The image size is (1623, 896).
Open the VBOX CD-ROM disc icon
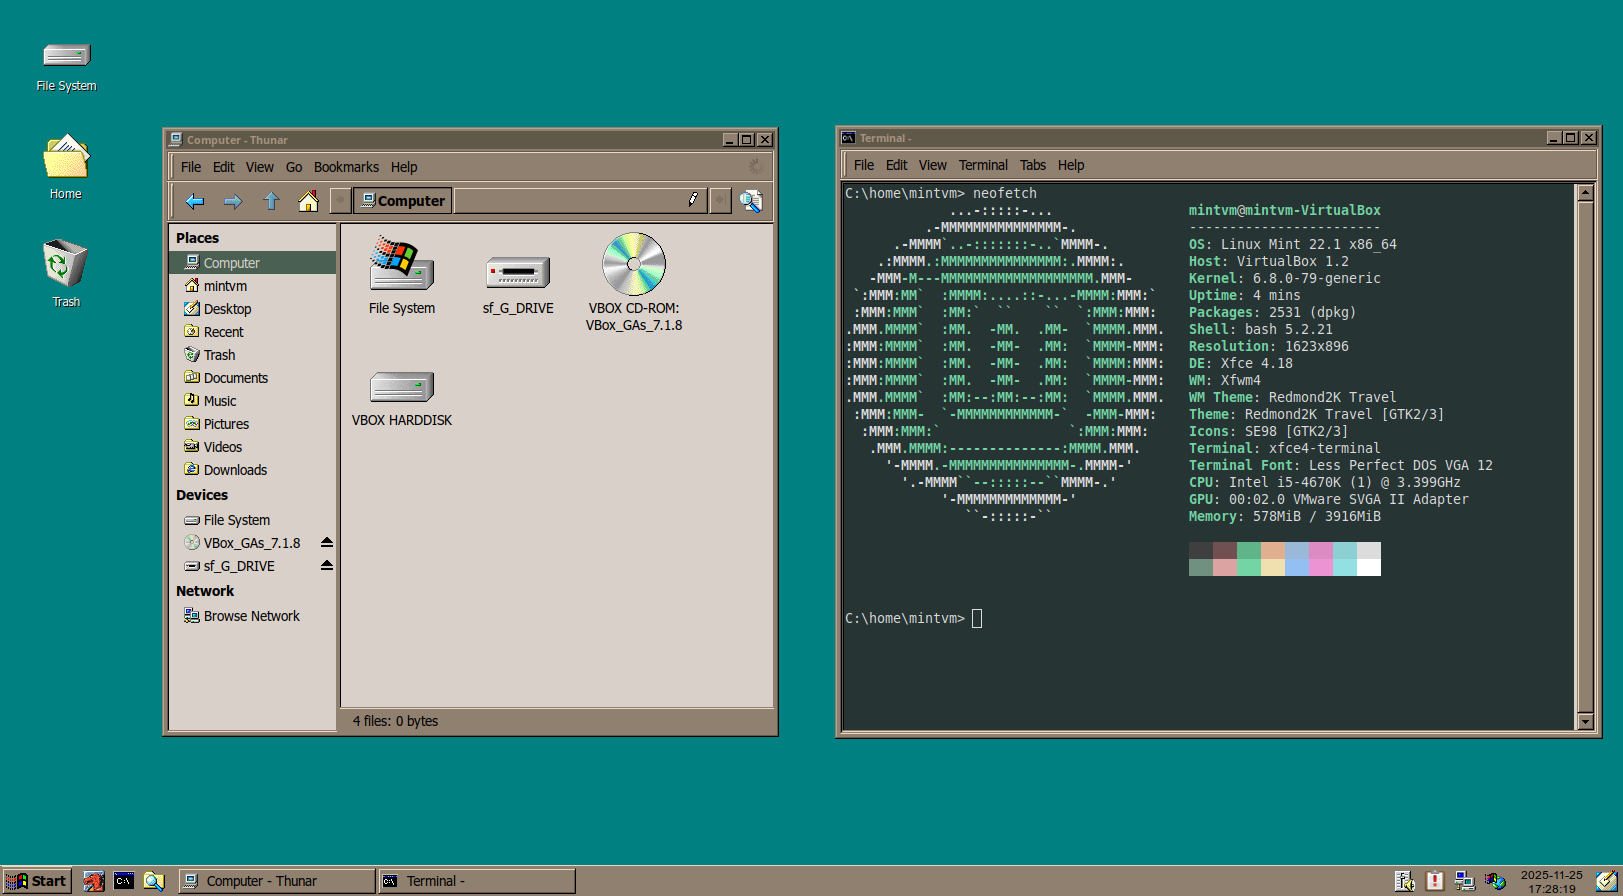coord(633,265)
